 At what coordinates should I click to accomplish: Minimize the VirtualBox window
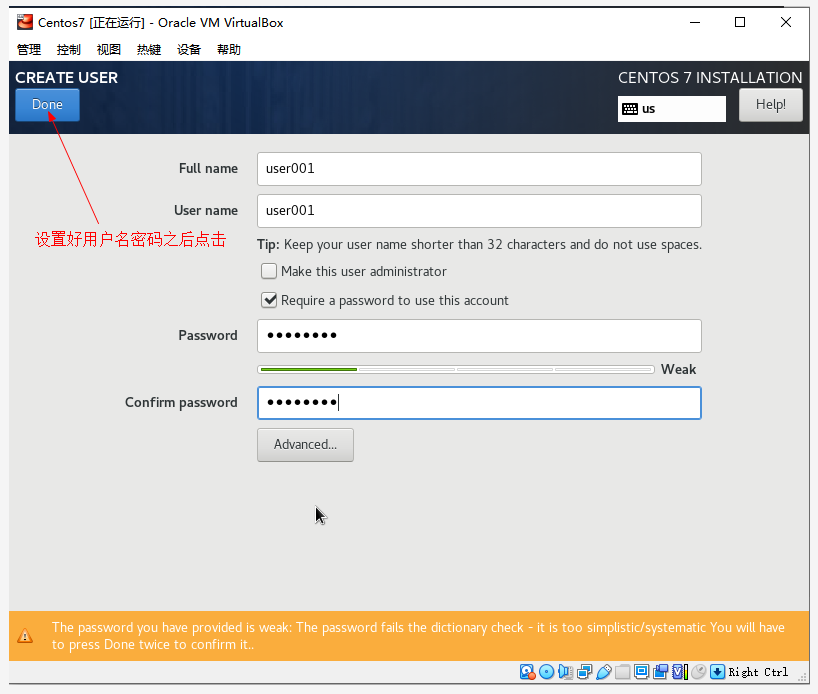[x=695, y=22]
